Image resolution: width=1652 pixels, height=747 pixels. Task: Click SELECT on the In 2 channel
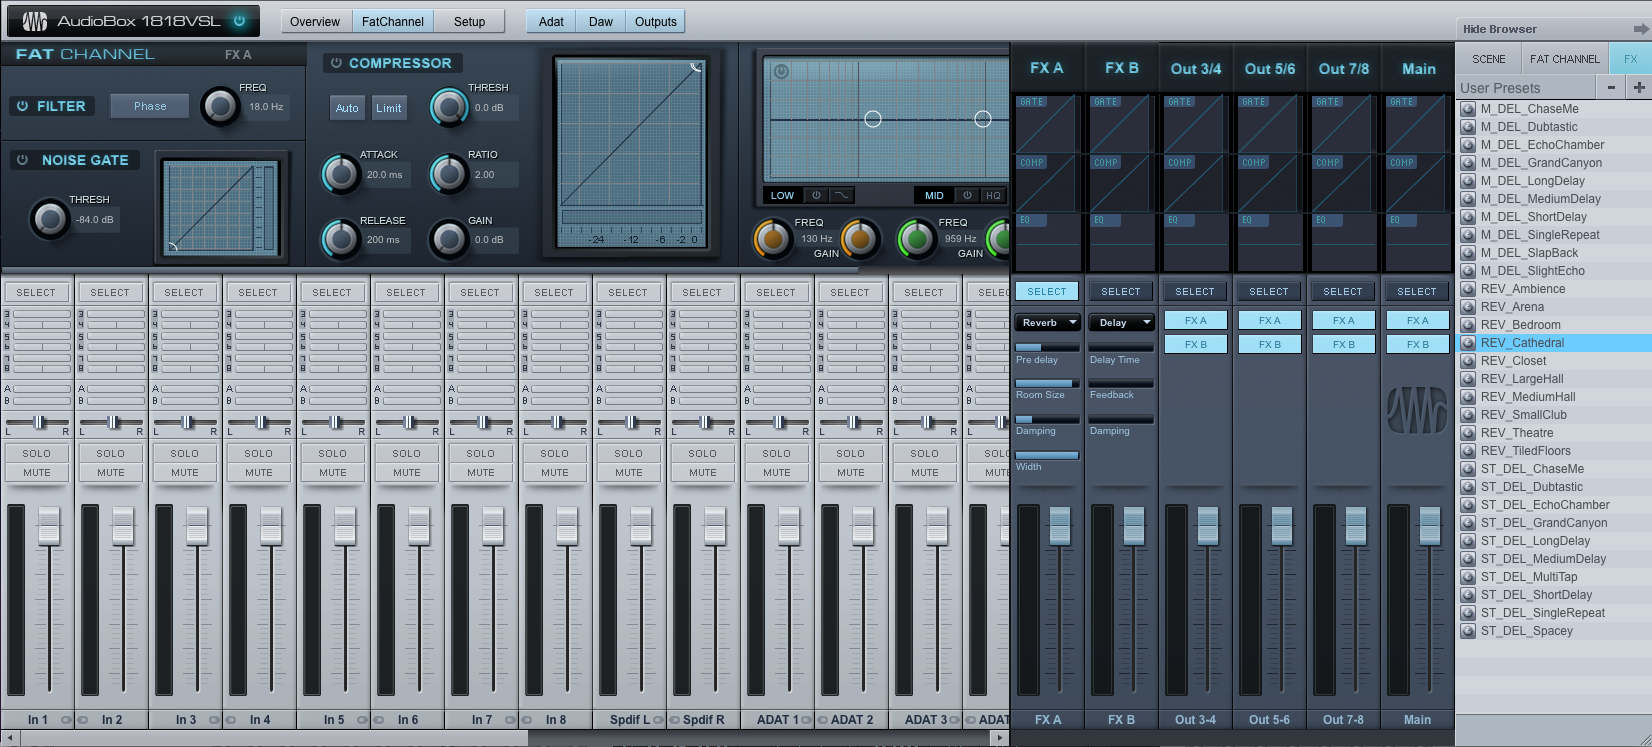110,292
